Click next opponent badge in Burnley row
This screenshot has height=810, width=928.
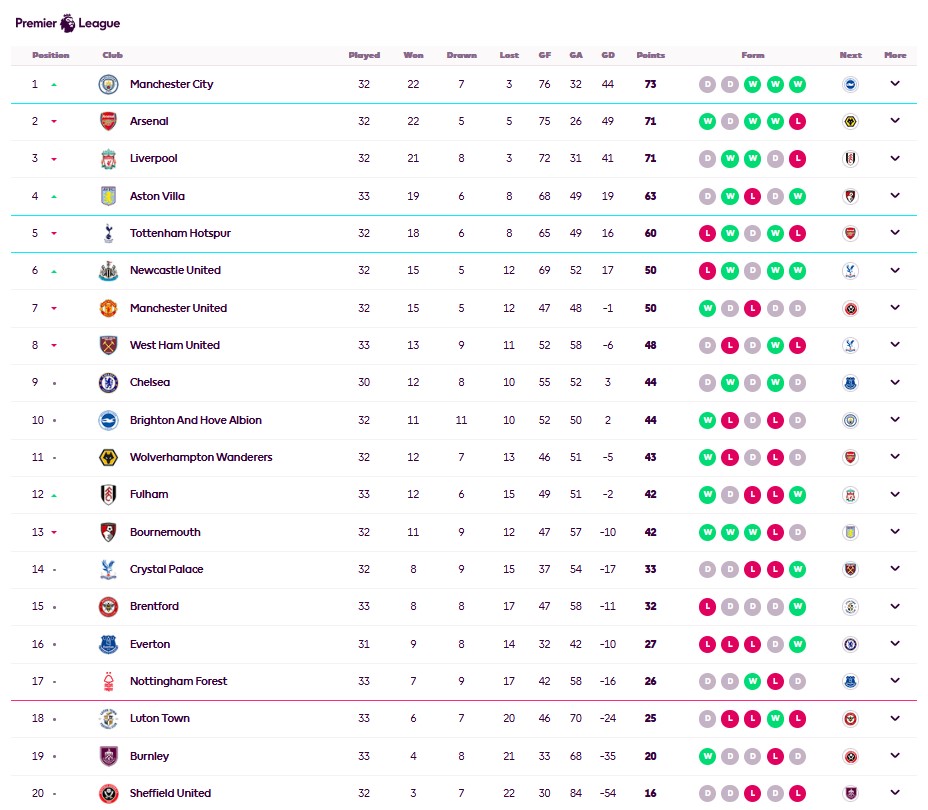850,756
